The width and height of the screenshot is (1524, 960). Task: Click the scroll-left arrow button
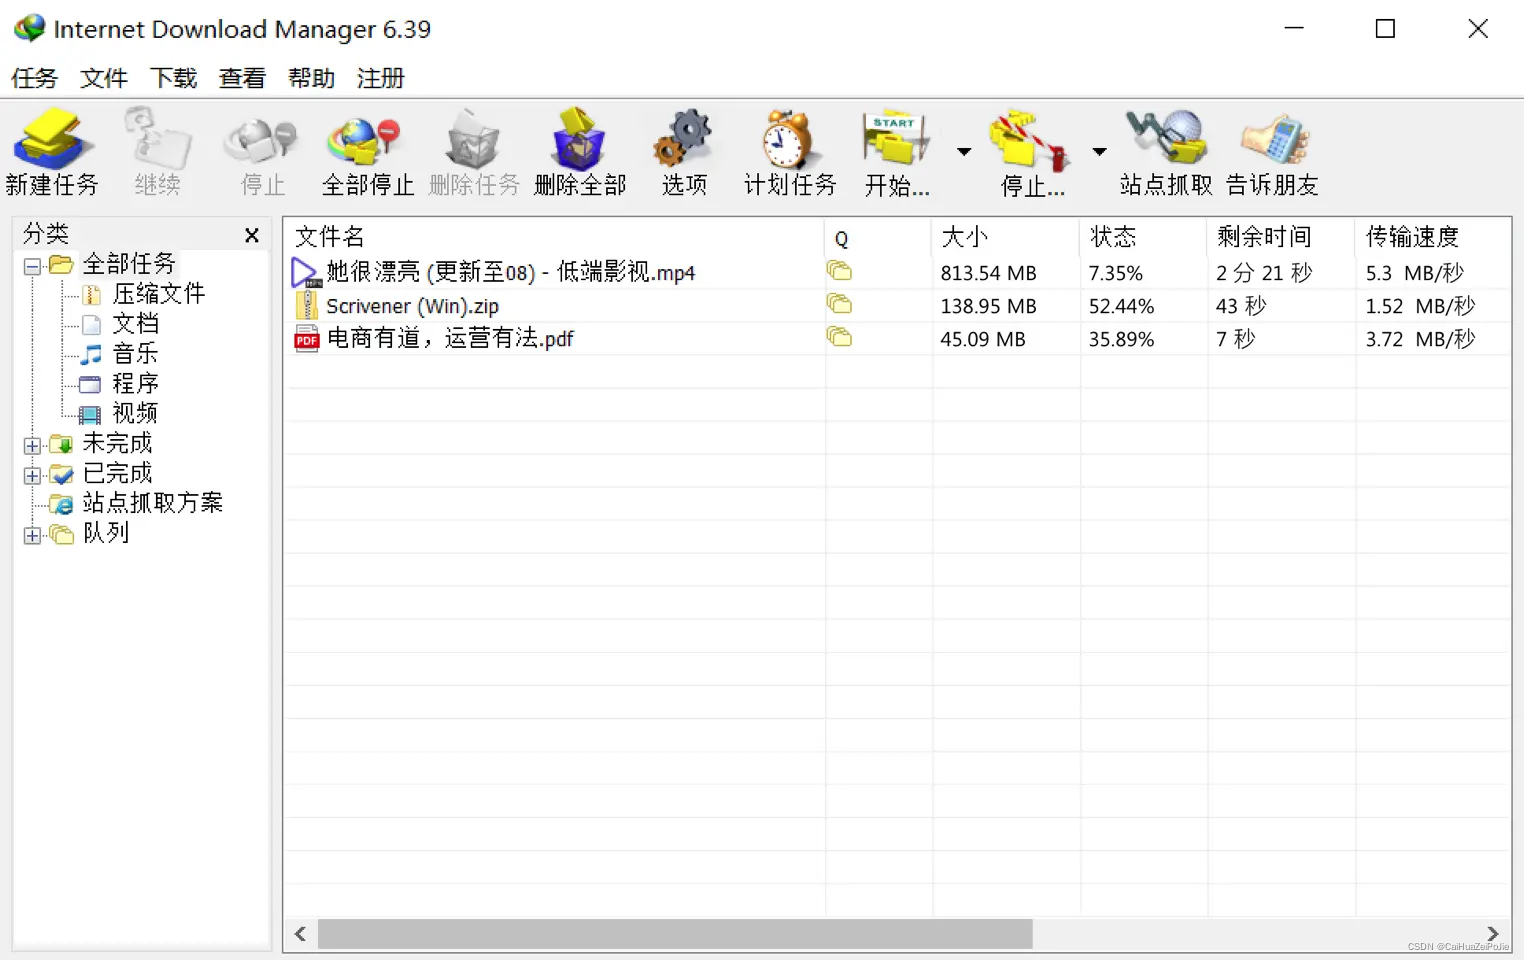tap(300, 934)
